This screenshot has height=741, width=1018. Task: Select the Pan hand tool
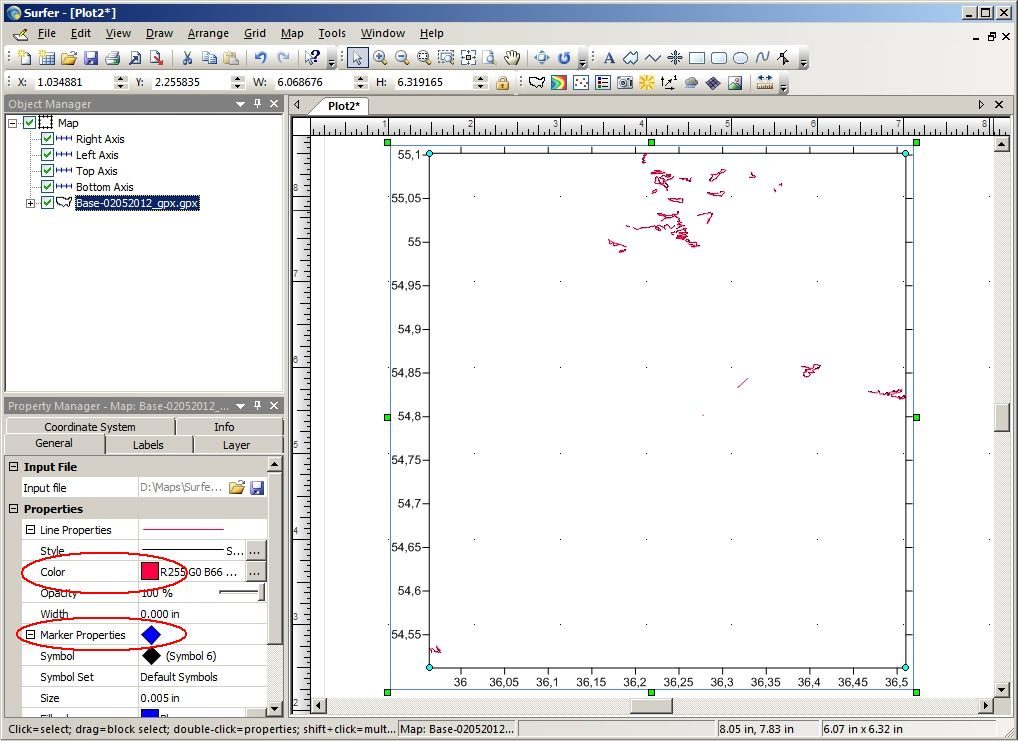(x=512, y=58)
